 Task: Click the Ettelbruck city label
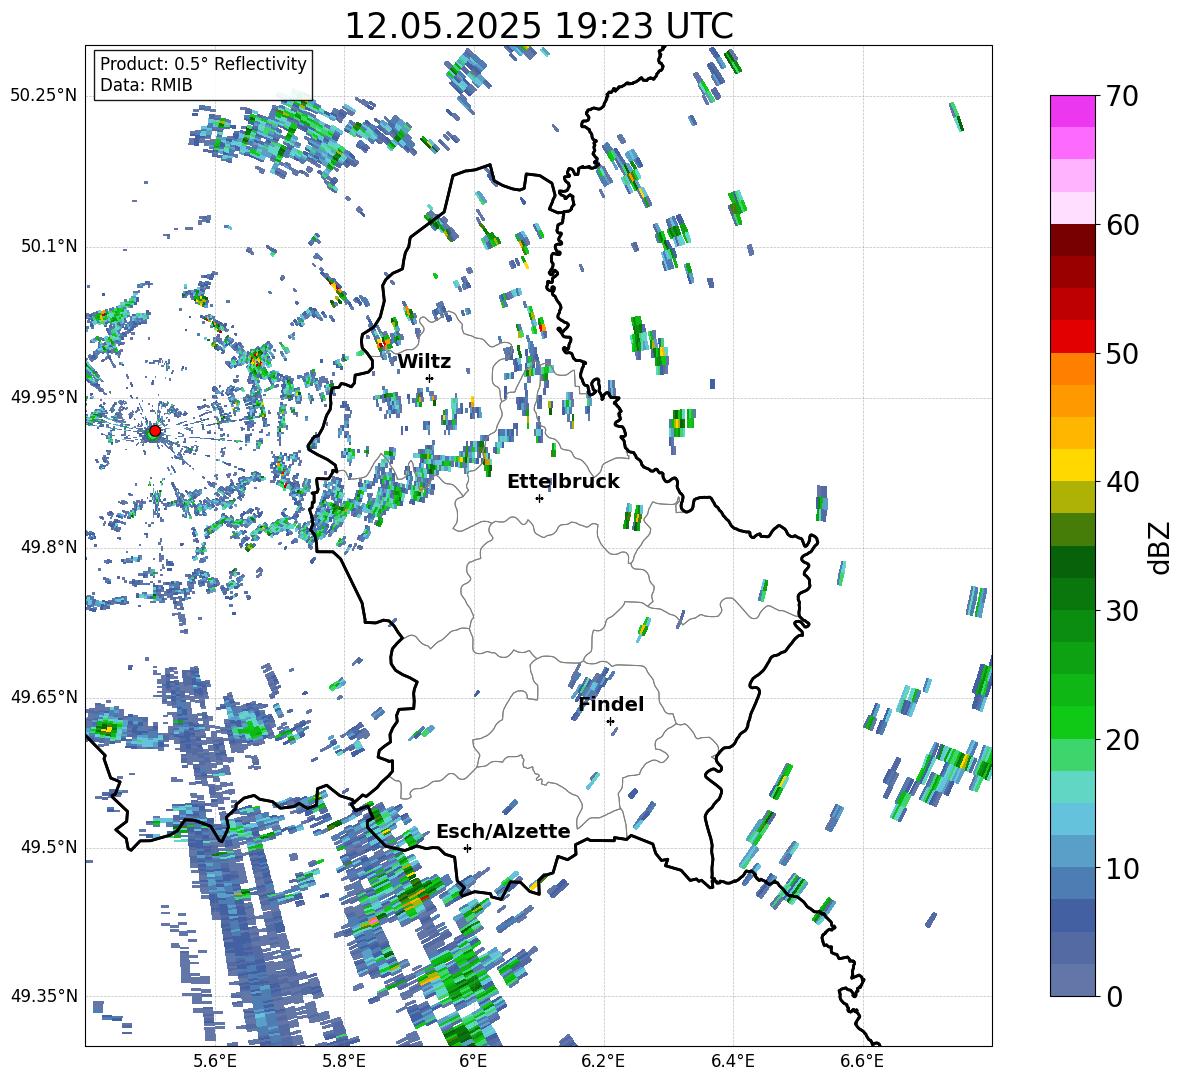tap(563, 482)
